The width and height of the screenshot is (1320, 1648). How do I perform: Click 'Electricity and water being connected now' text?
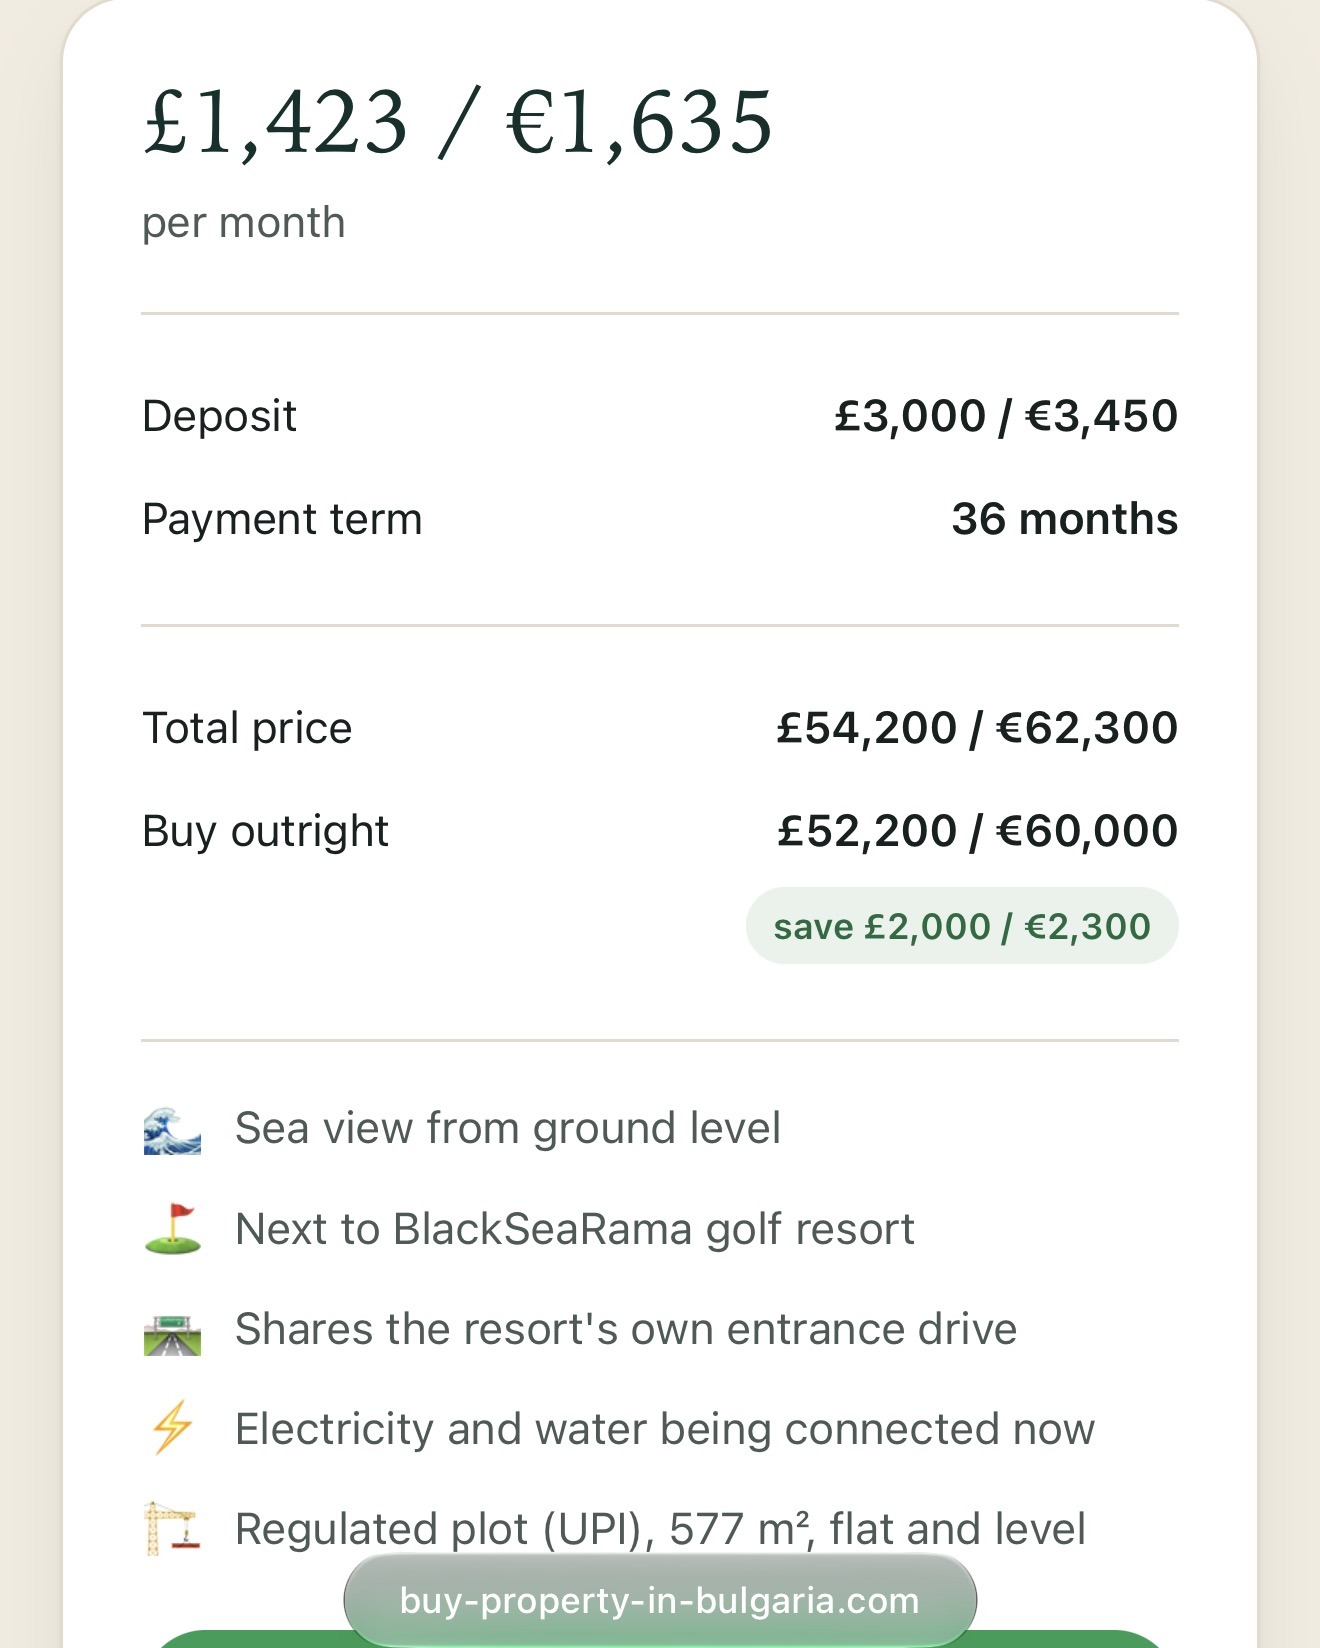pos(665,1429)
